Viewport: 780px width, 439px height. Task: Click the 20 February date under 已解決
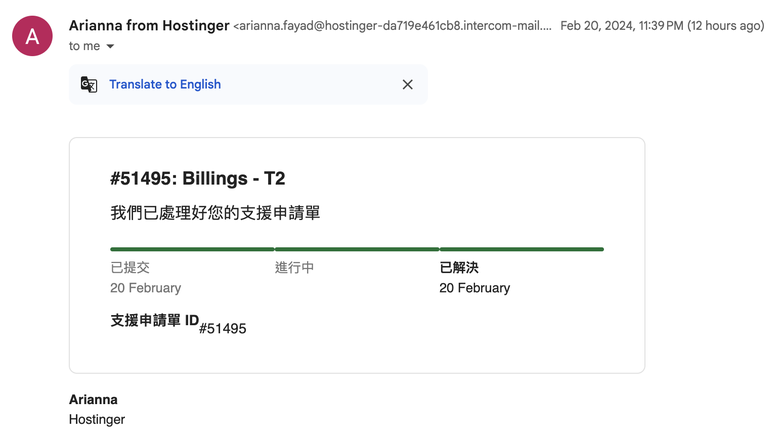click(x=475, y=288)
